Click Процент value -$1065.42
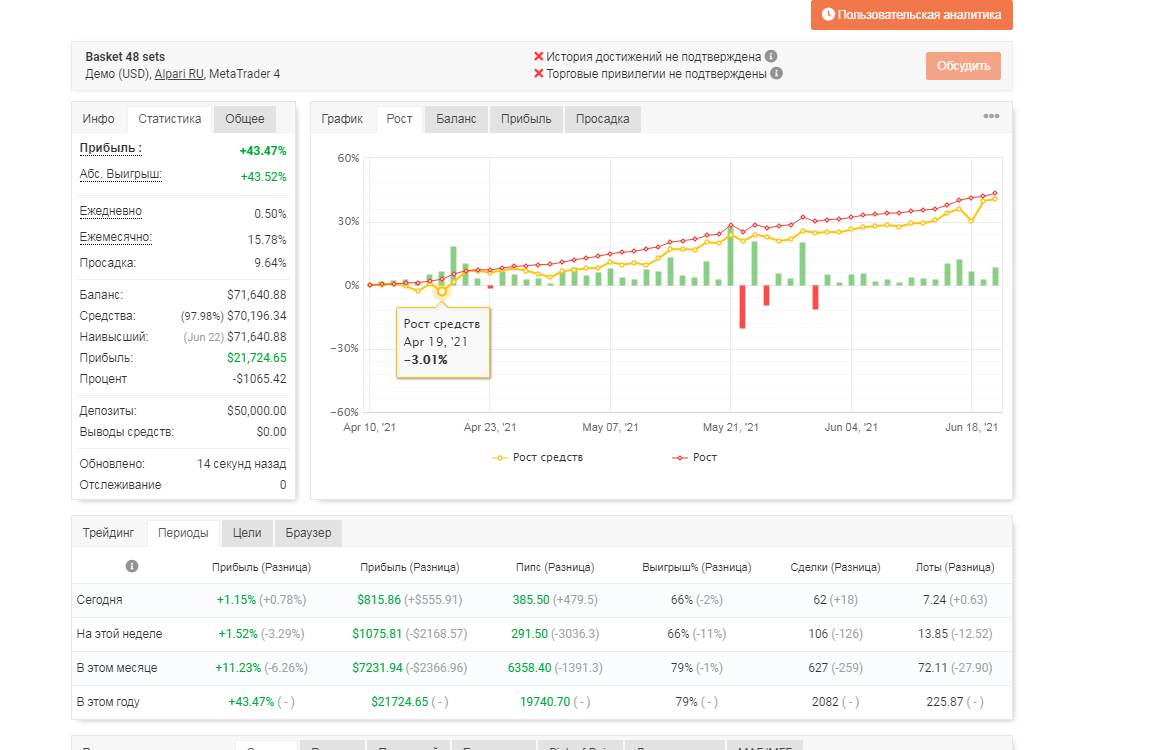This screenshot has height=750, width=1176. pyautogui.click(x=260, y=379)
